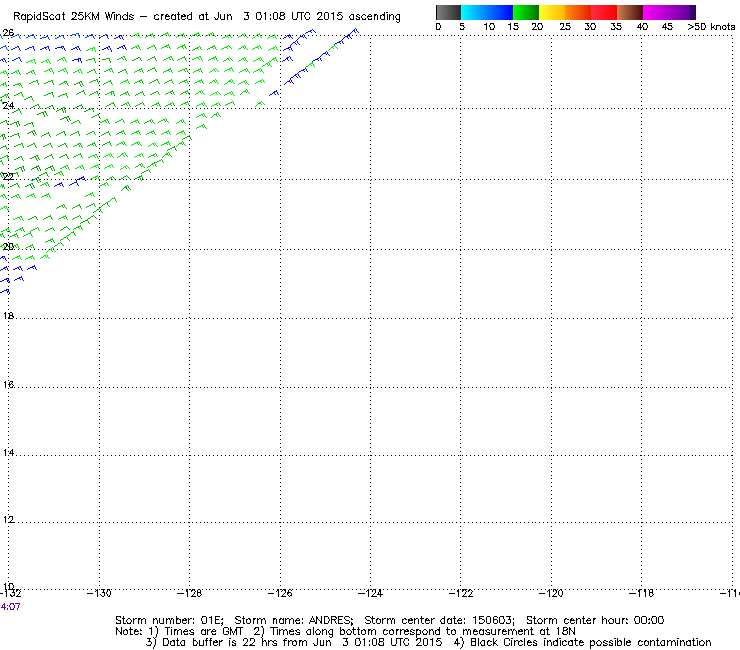Click the latitude label '12'
740x650 pixels.
[8, 520]
